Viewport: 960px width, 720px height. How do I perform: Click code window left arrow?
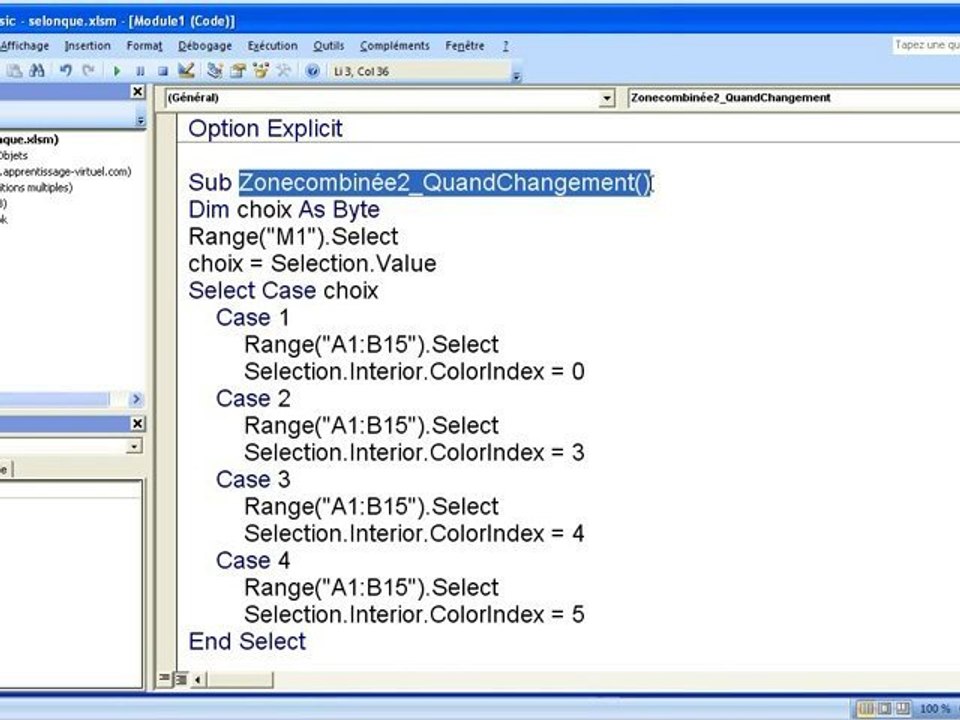point(198,680)
